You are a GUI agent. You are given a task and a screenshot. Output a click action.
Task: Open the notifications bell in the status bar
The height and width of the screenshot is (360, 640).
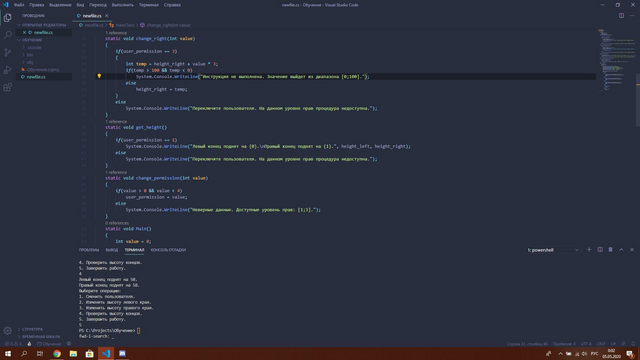[x=633, y=344]
